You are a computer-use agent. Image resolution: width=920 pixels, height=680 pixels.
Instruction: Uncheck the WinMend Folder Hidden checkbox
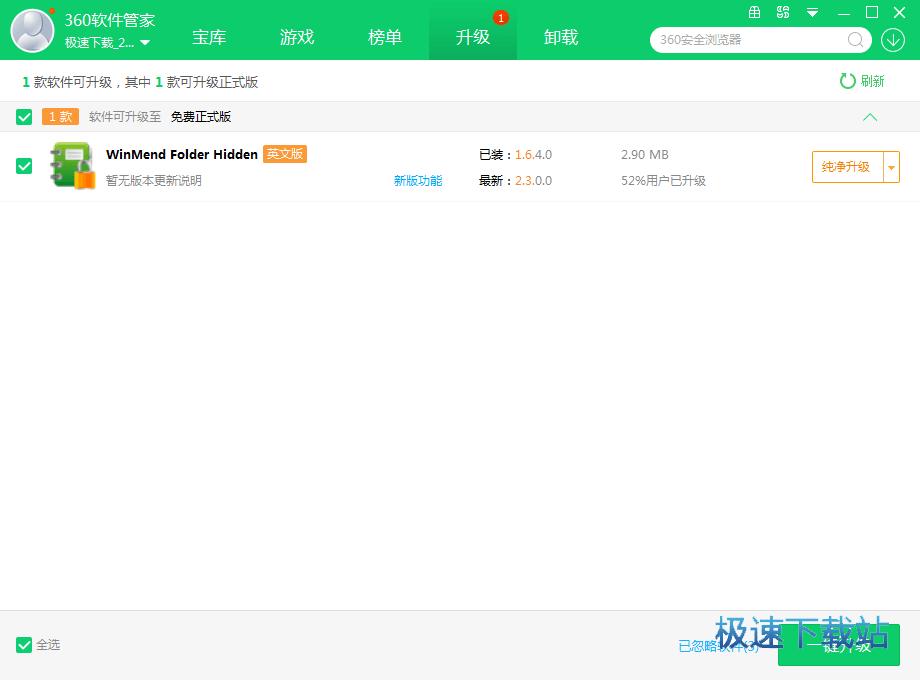[24, 166]
